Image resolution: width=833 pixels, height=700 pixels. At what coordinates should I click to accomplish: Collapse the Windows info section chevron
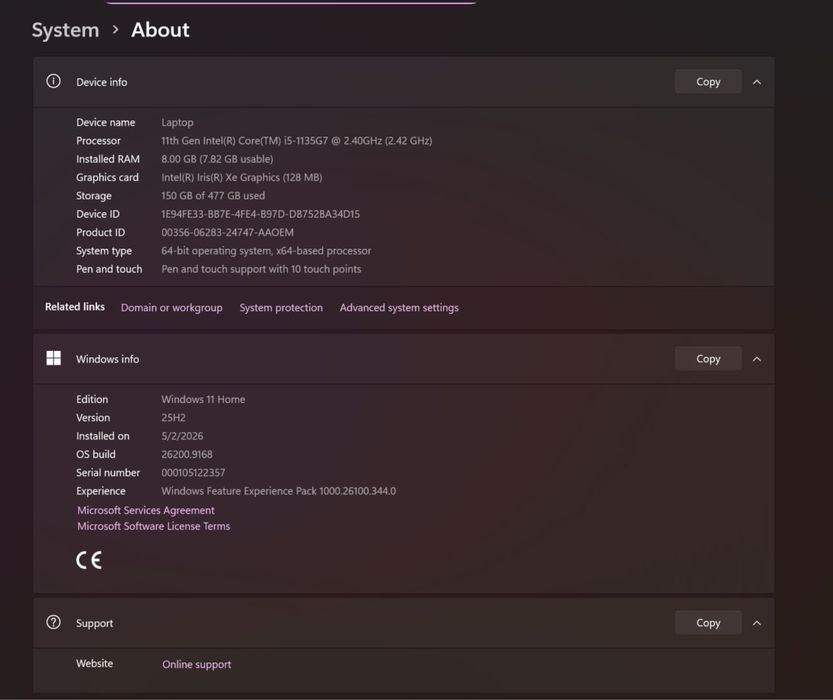click(756, 360)
